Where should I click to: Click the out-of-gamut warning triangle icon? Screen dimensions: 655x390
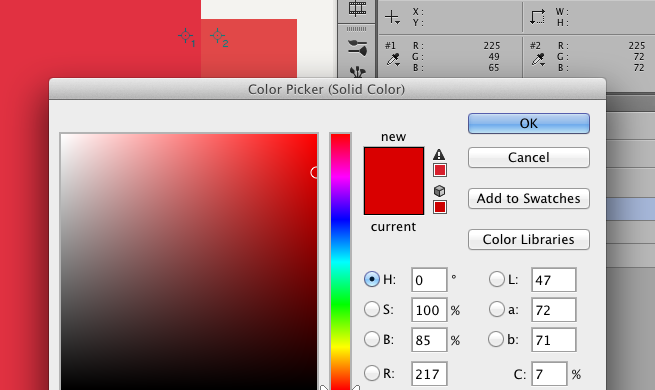[439, 155]
